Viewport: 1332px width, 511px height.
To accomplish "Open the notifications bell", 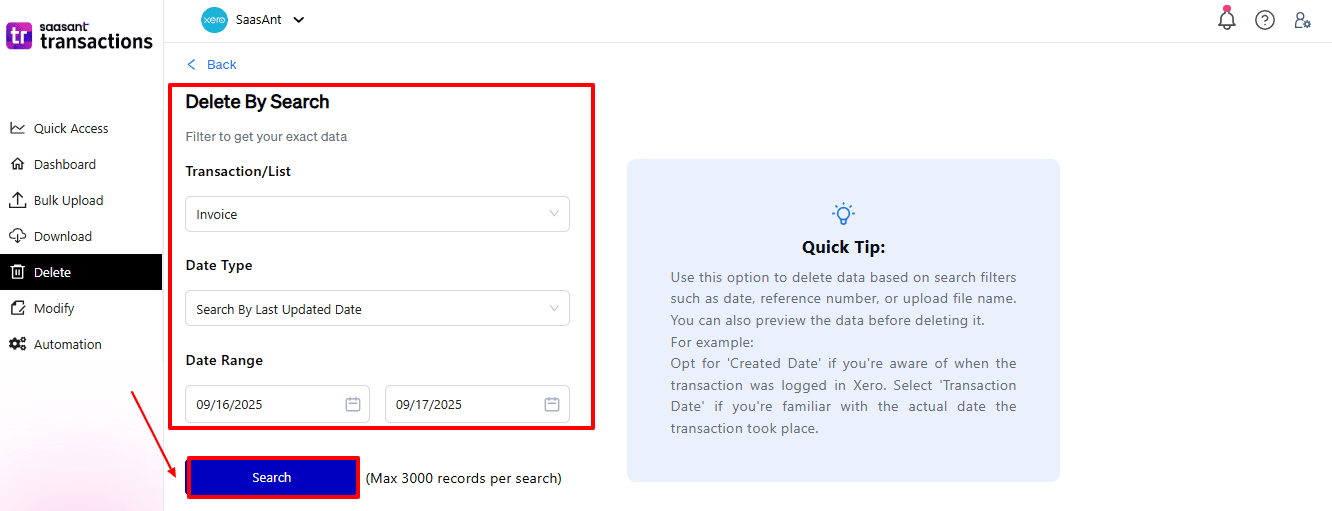I will (x=1227, y=18).
